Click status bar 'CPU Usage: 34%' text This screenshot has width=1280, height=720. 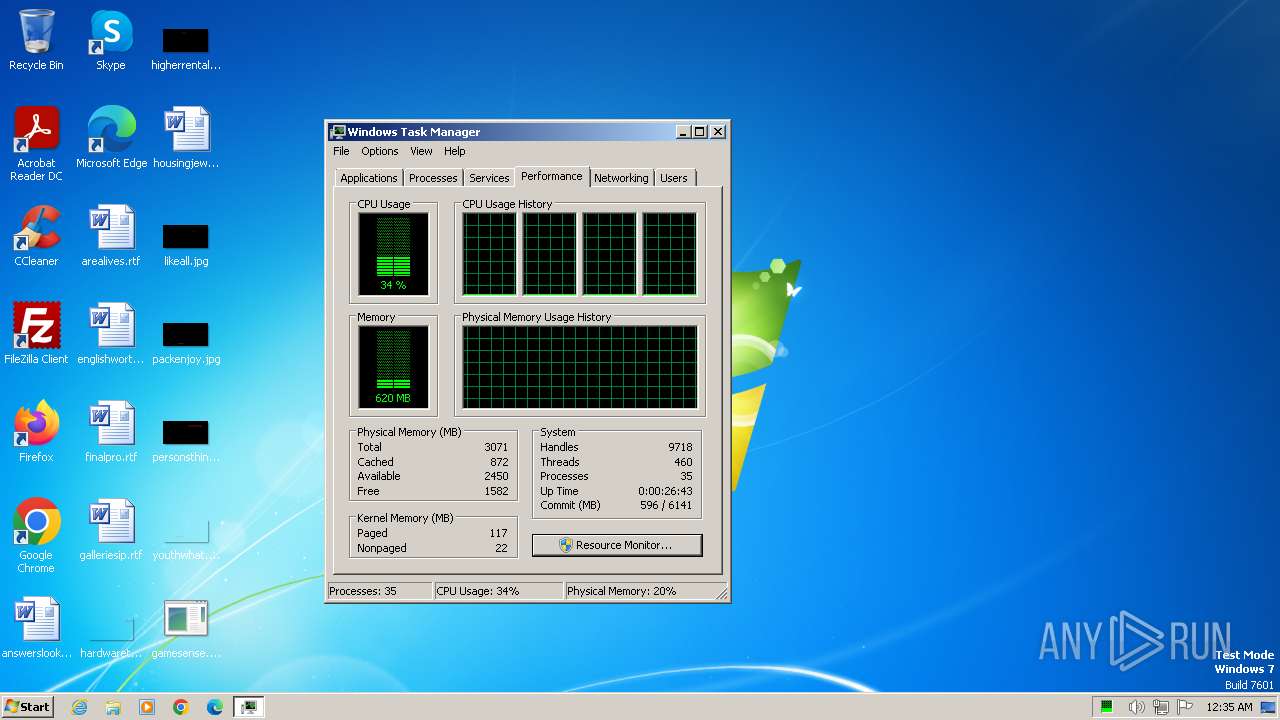click(478, 591)
